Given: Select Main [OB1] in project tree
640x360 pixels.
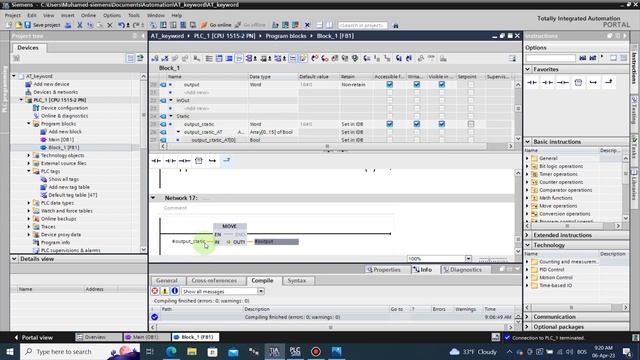Looking at the screenshot, I should [x=61, y=140].
